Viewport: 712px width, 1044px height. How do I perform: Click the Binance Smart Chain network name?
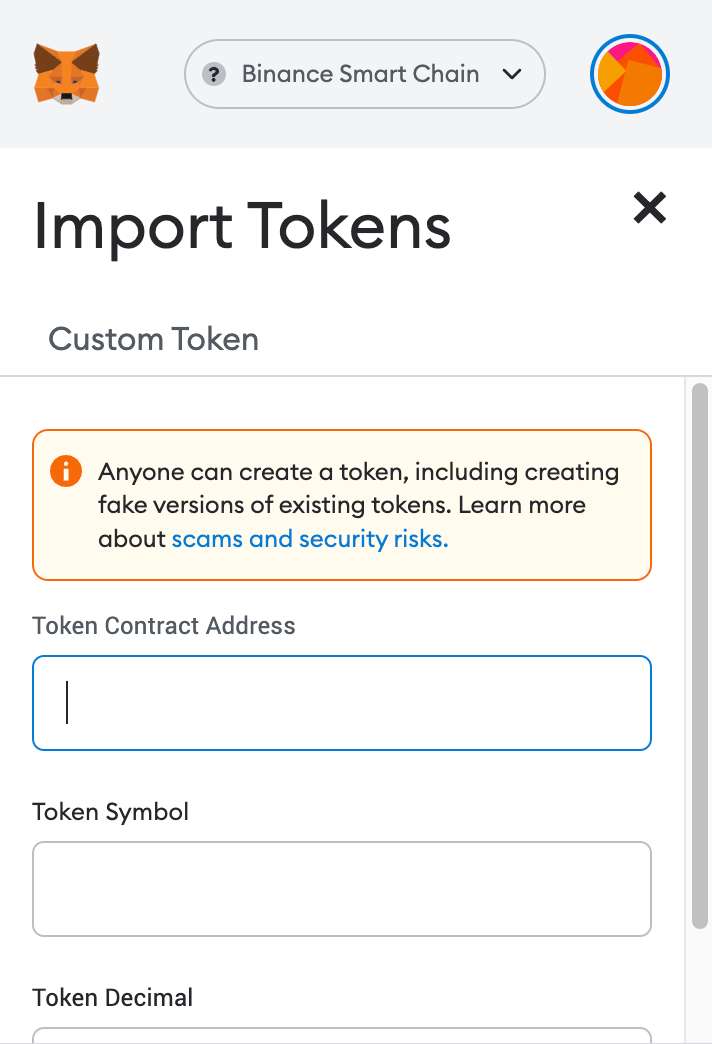pyautogui.click(x=360, y=74)
